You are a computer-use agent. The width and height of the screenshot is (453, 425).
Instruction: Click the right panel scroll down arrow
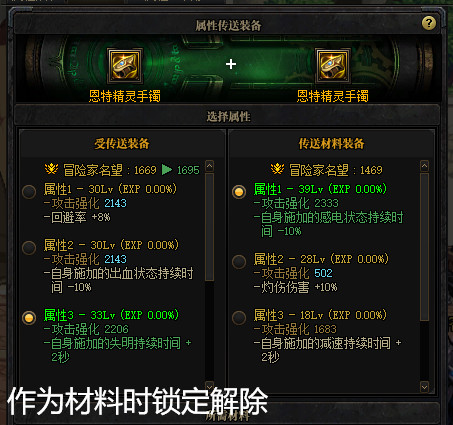point(424,387)
